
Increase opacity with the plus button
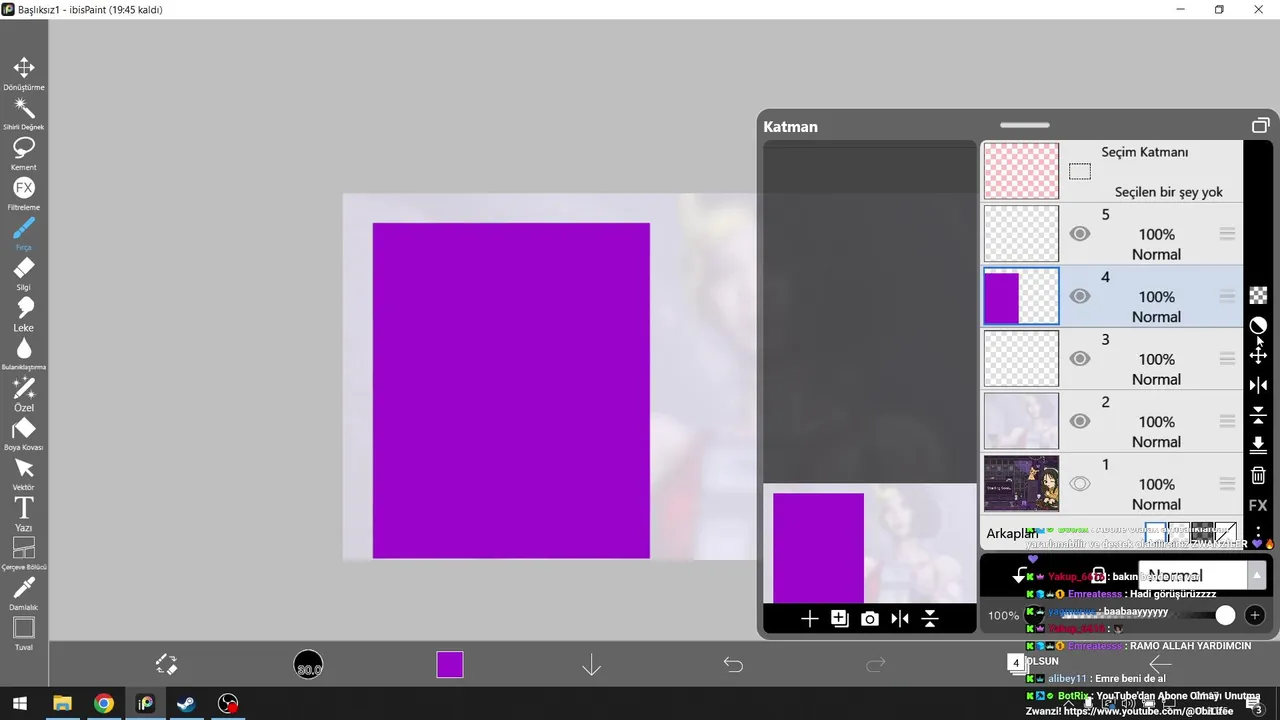click(x=1255, y=615)
